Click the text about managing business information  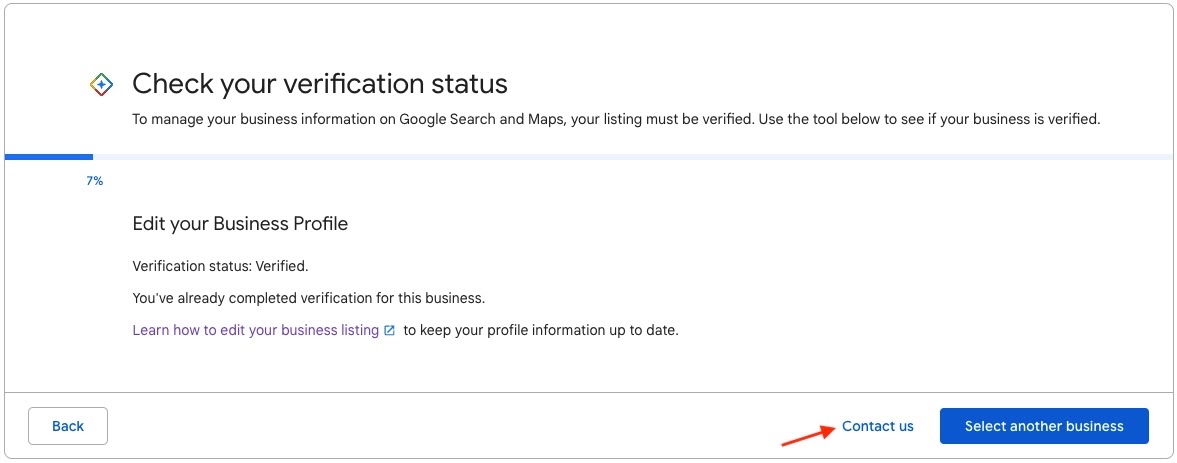(300, 120)
